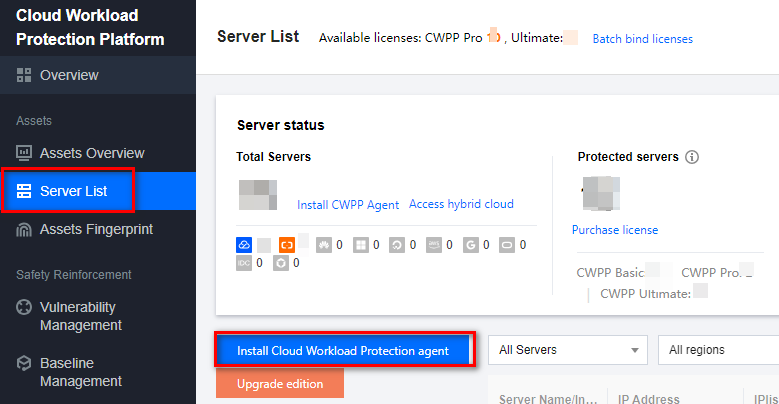Click the Assets Fingerprint icon
This screenshot has height=404, width=779.
click(x=24, y=230)
